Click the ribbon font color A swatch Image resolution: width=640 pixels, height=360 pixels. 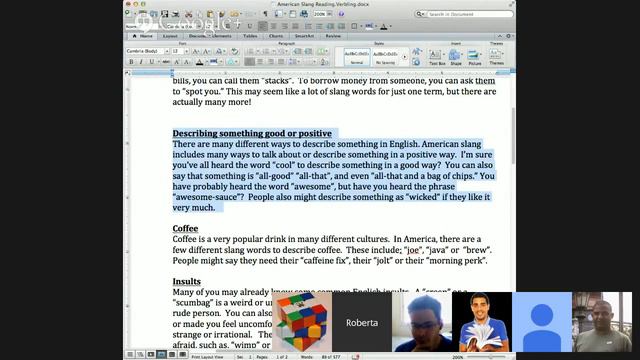point(200,62)
